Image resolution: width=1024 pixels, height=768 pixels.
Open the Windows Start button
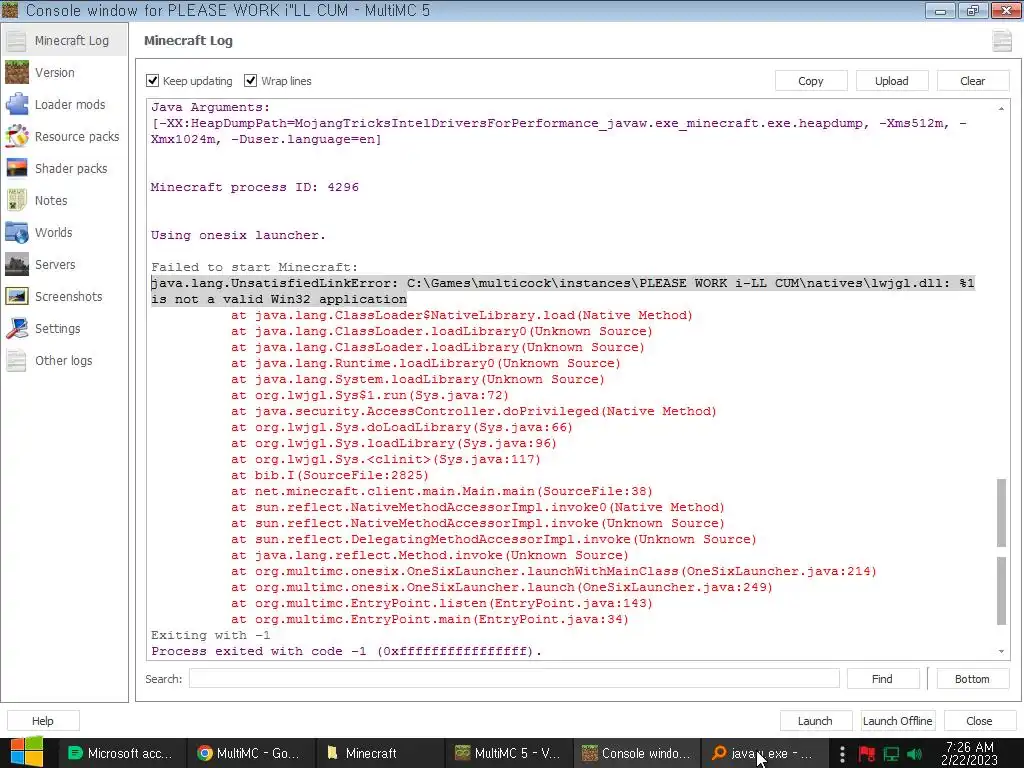(x=26, y=753)
